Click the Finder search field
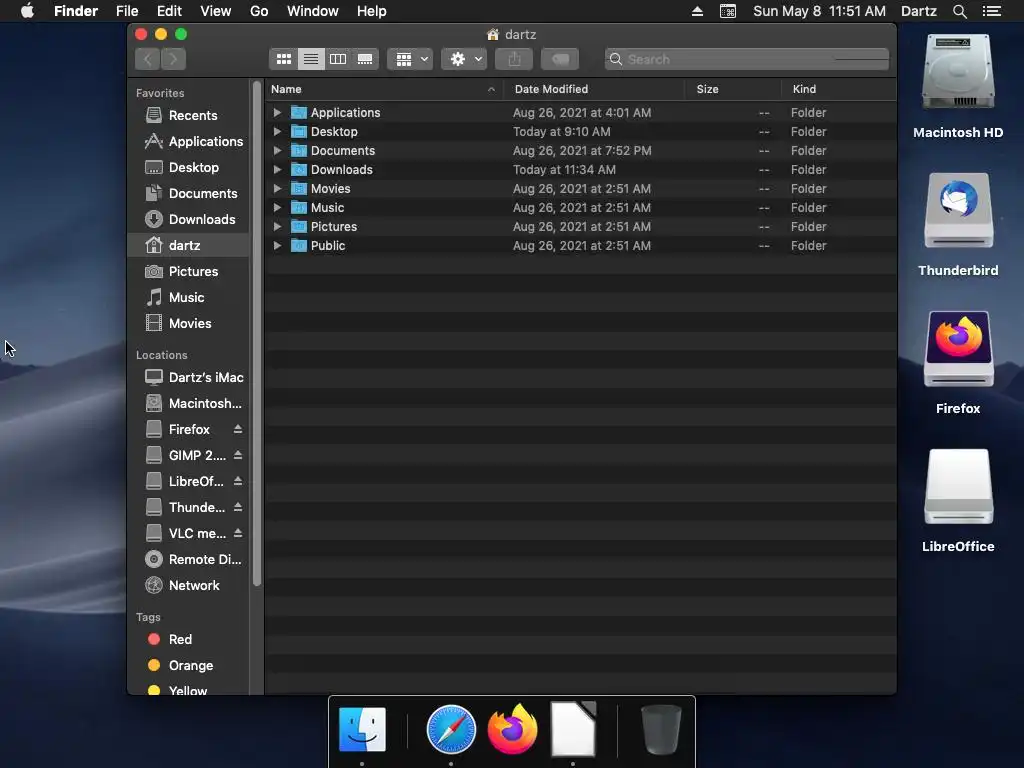Viewport: 1024px width, 768px height. click(747, 59)
